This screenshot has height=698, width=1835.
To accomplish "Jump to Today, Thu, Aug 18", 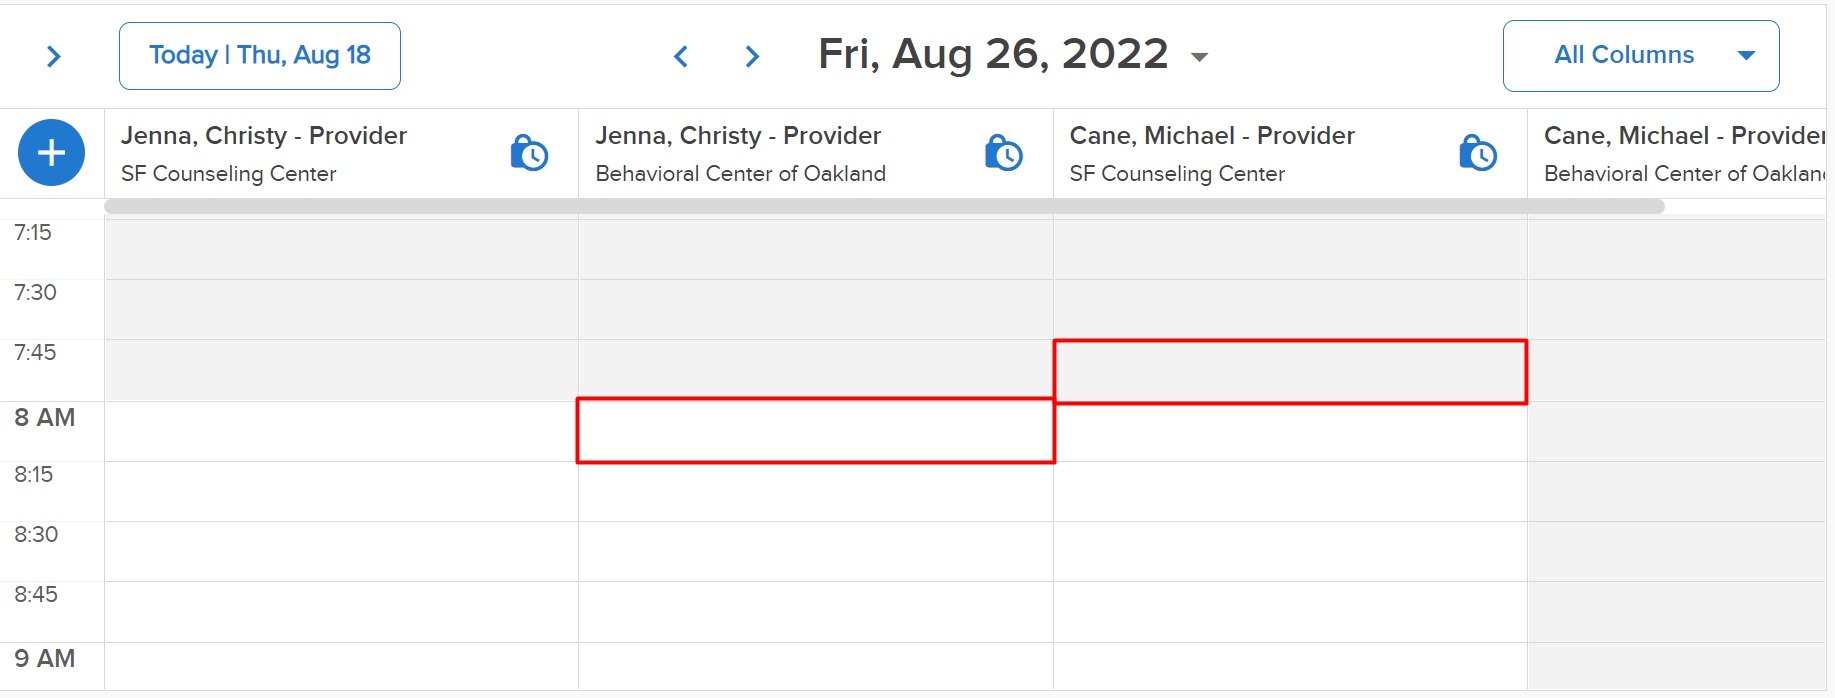I will pyautogui.click(x=260, y=56).
